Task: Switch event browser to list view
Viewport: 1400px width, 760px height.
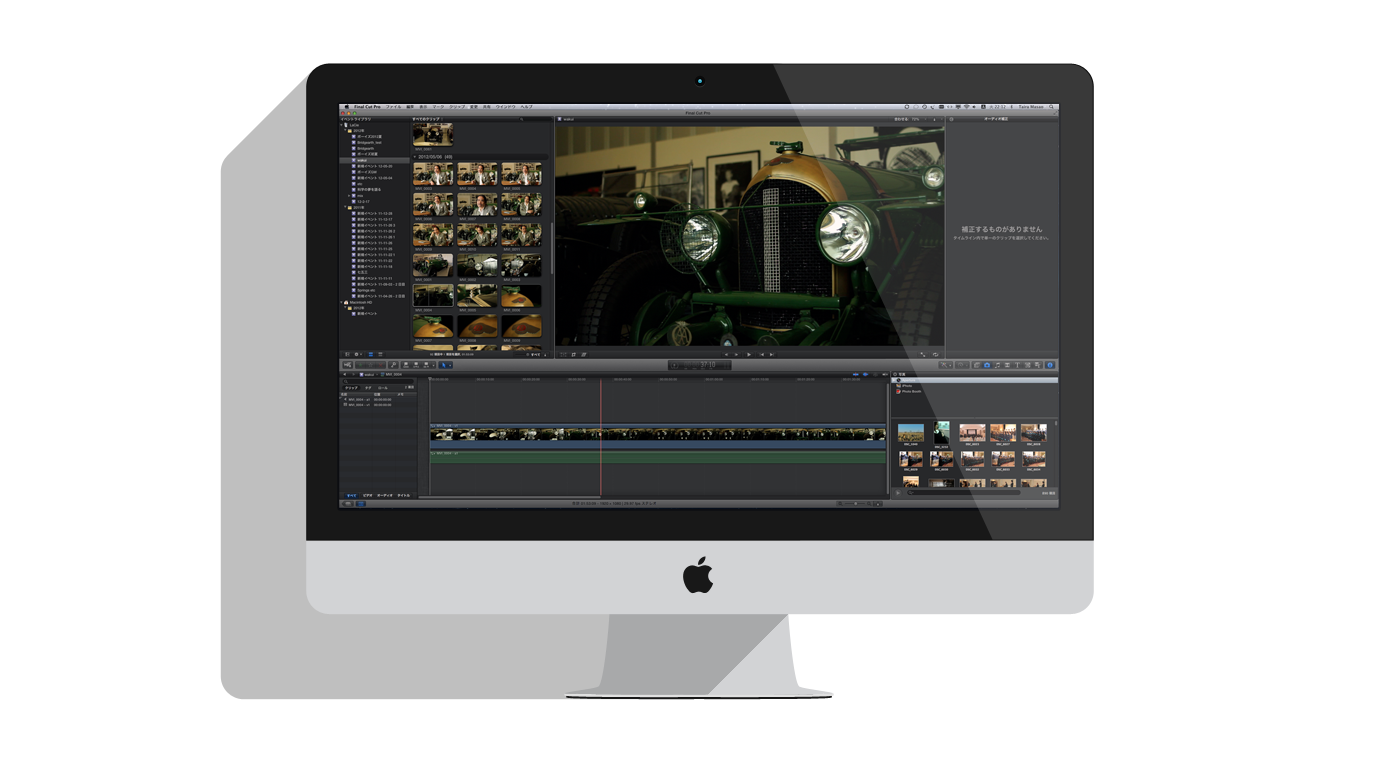Action: tap(380, 354)
